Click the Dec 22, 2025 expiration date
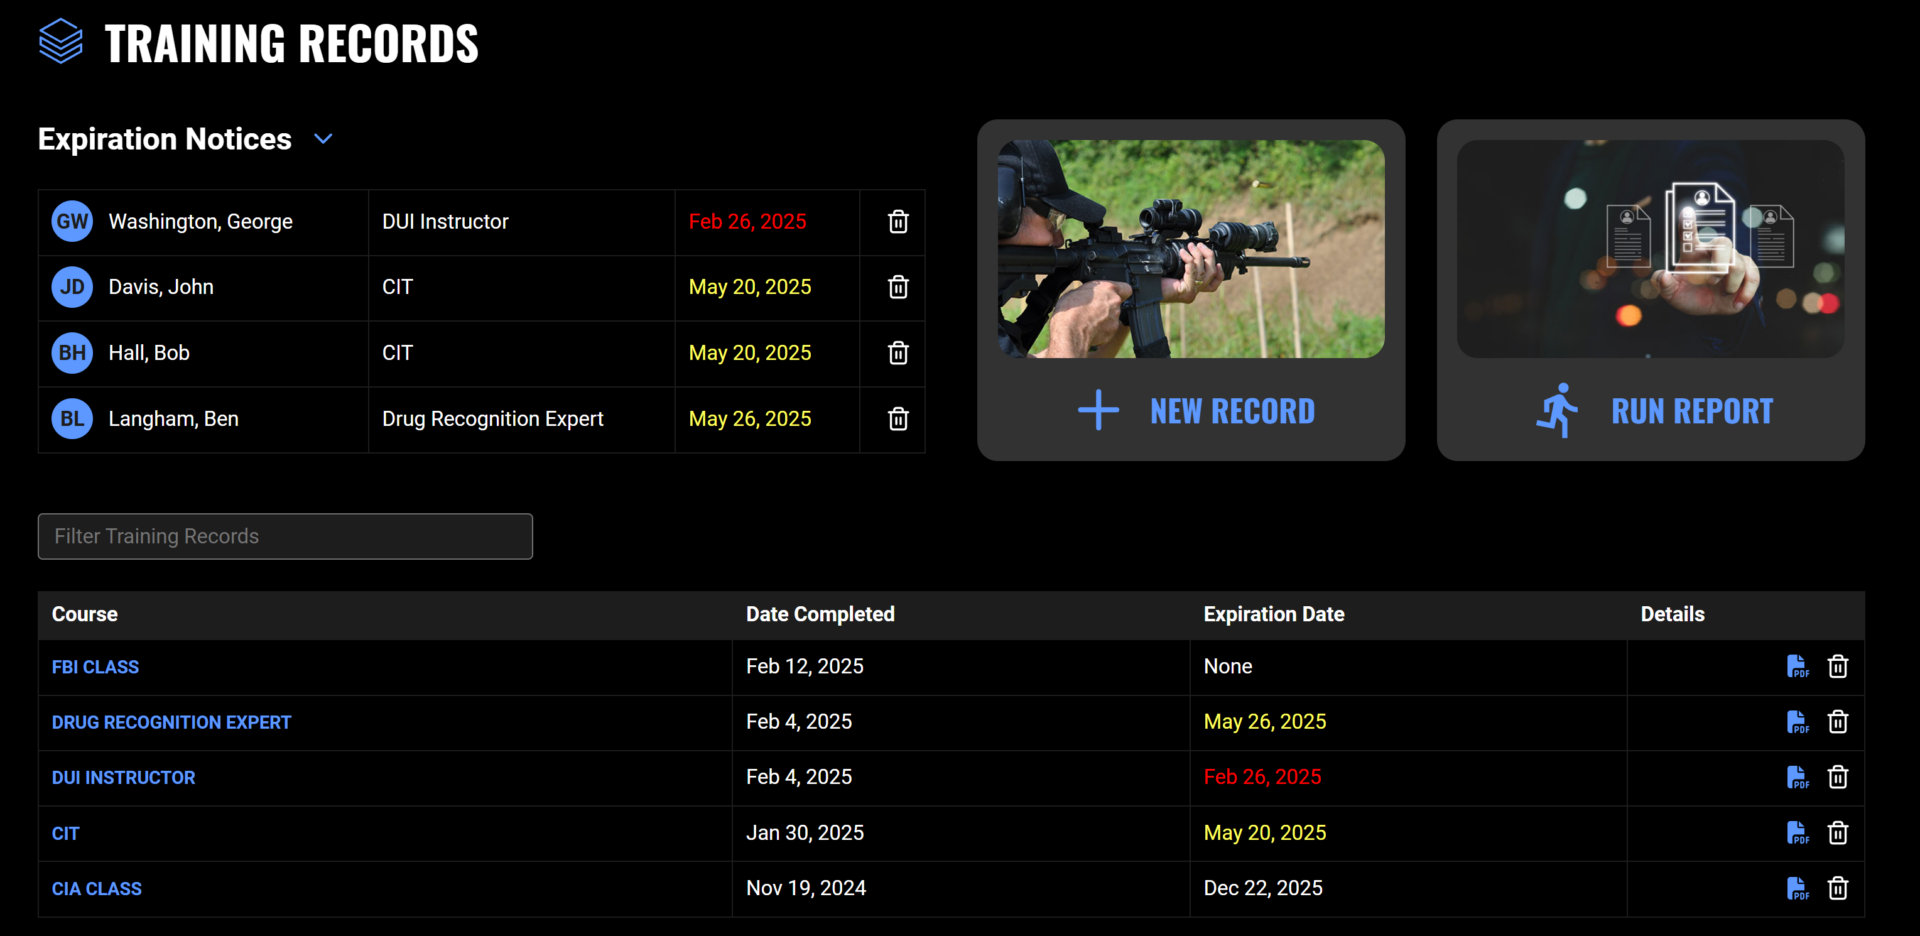1920x936 pixels. pos(1263,889)
